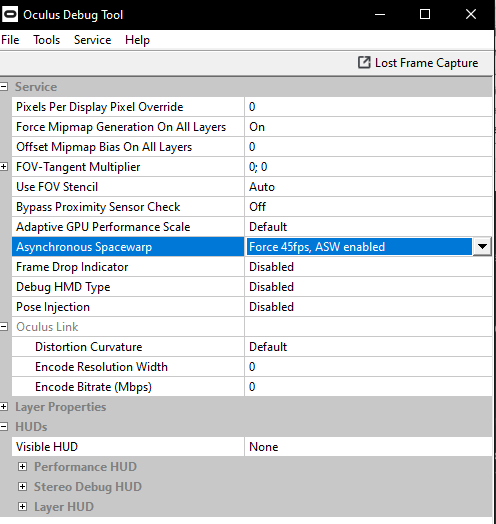This screenshot has width=496, height=524.
Task: Click the Lost Frame Capture popout icon
Action: (x=364, y=62)
